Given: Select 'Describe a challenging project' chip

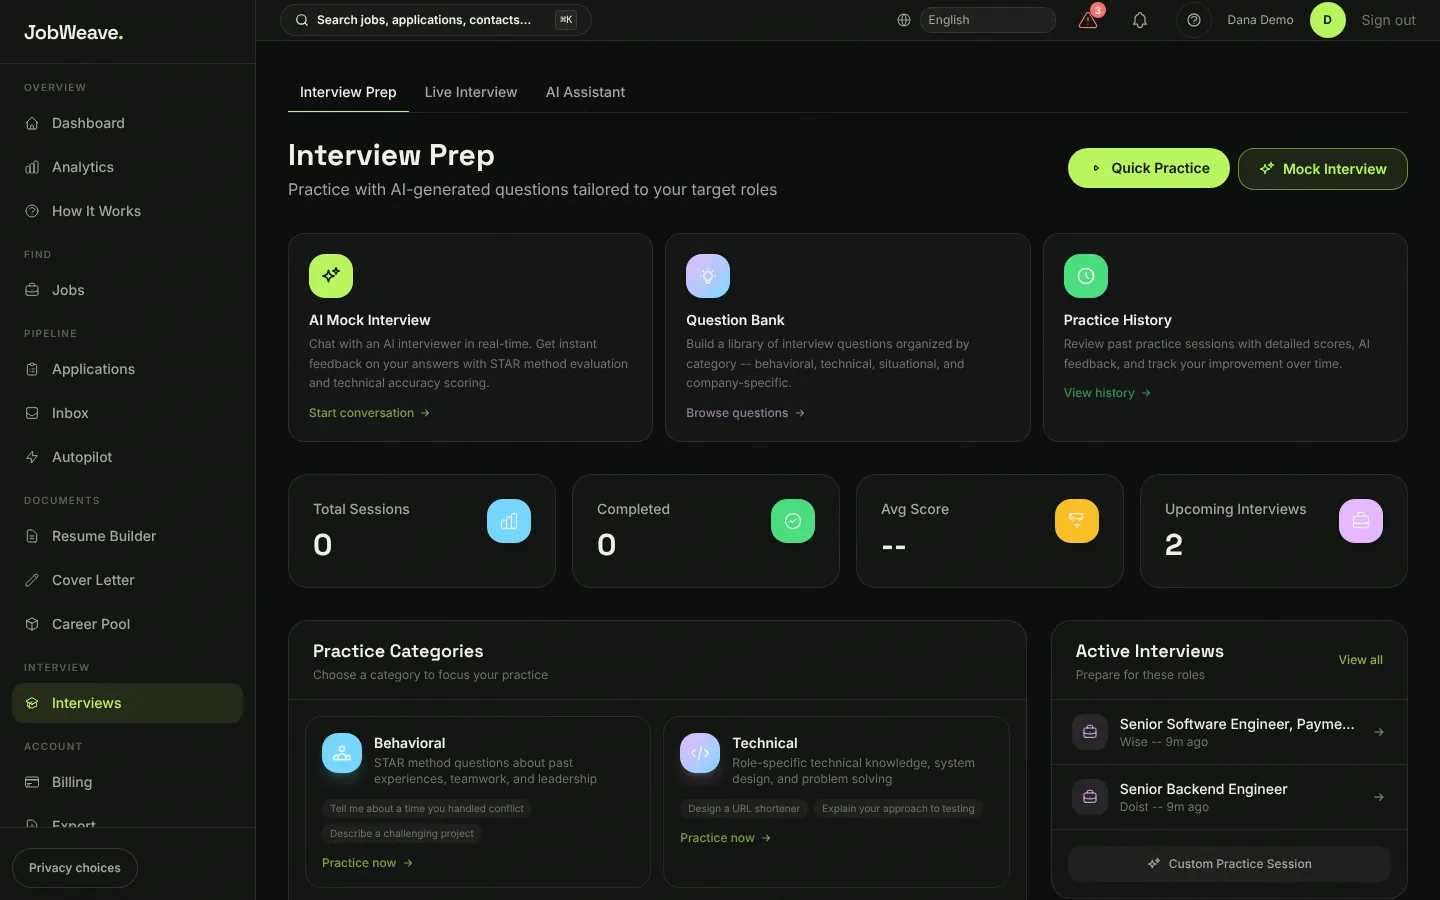Looking at the screenshot, I should pyautogui.click(x=402, y=834).
